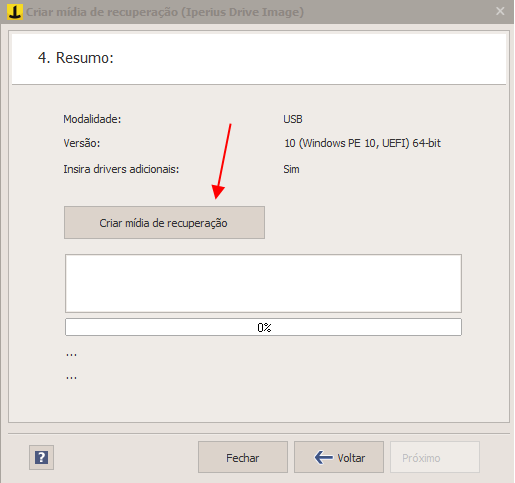The width and height of the screenshot is (515, 483).
Task: Click the Windows PE 10 UEFI version text
Action: (362, 143)
